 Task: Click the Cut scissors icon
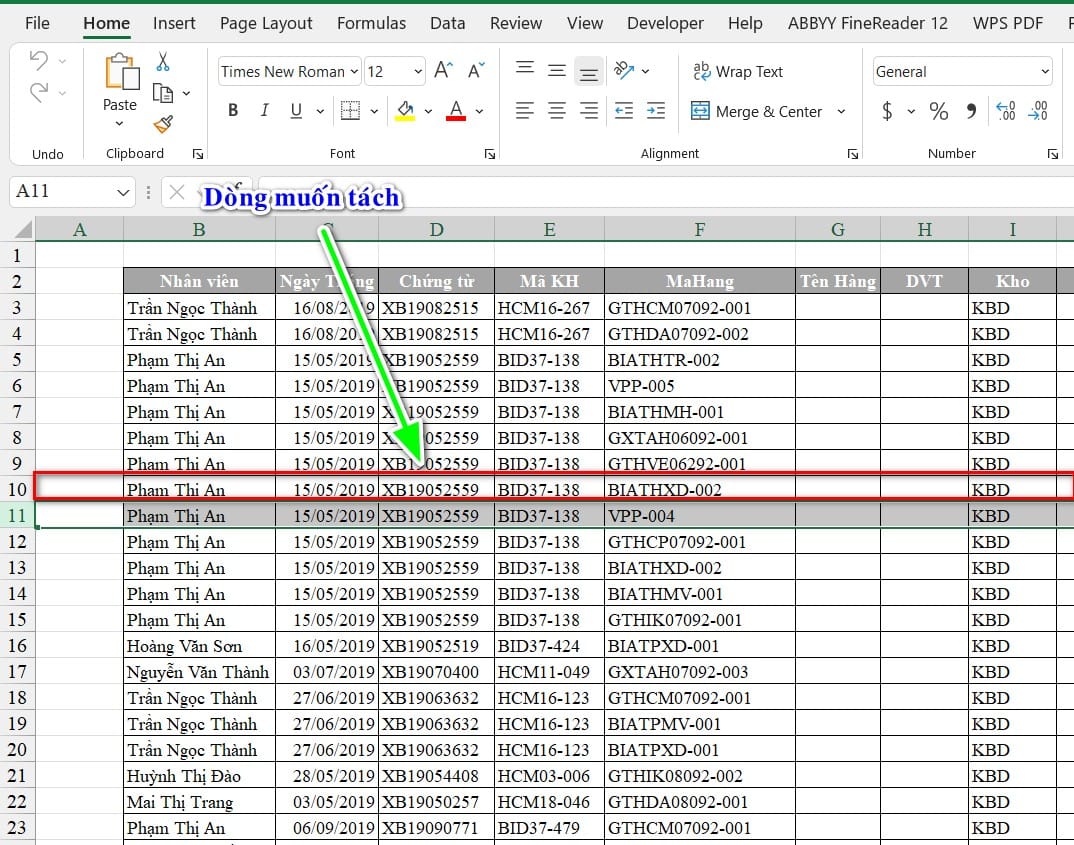tap(162, 62)
